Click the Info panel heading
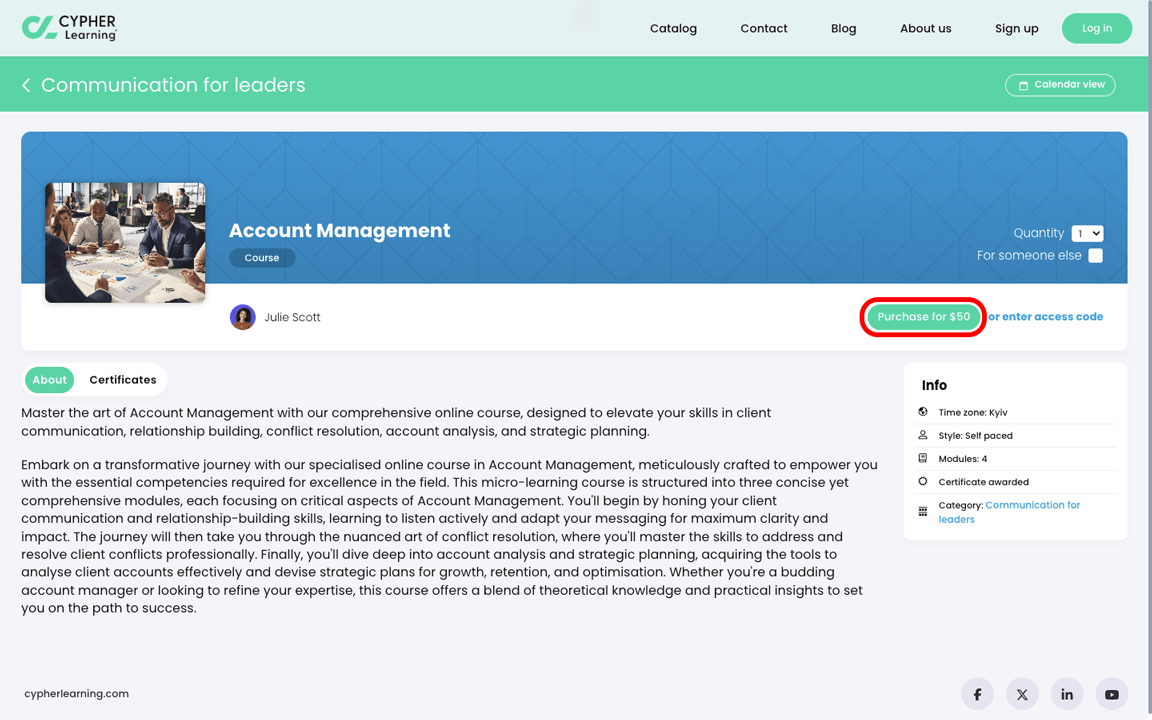This screenshot has height=720, width=1152. click(x=934, y=385)
